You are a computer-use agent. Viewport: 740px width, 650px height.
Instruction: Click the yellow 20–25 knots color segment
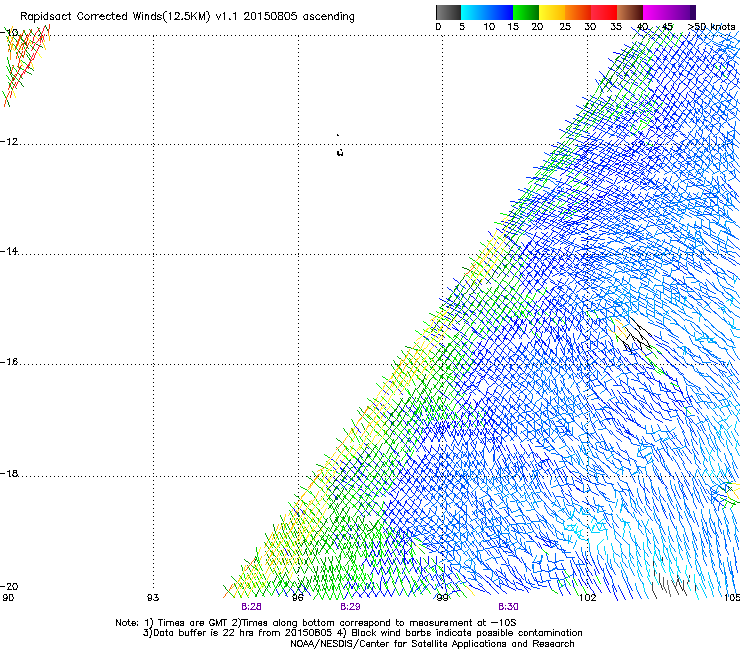[x=552, y=12]
